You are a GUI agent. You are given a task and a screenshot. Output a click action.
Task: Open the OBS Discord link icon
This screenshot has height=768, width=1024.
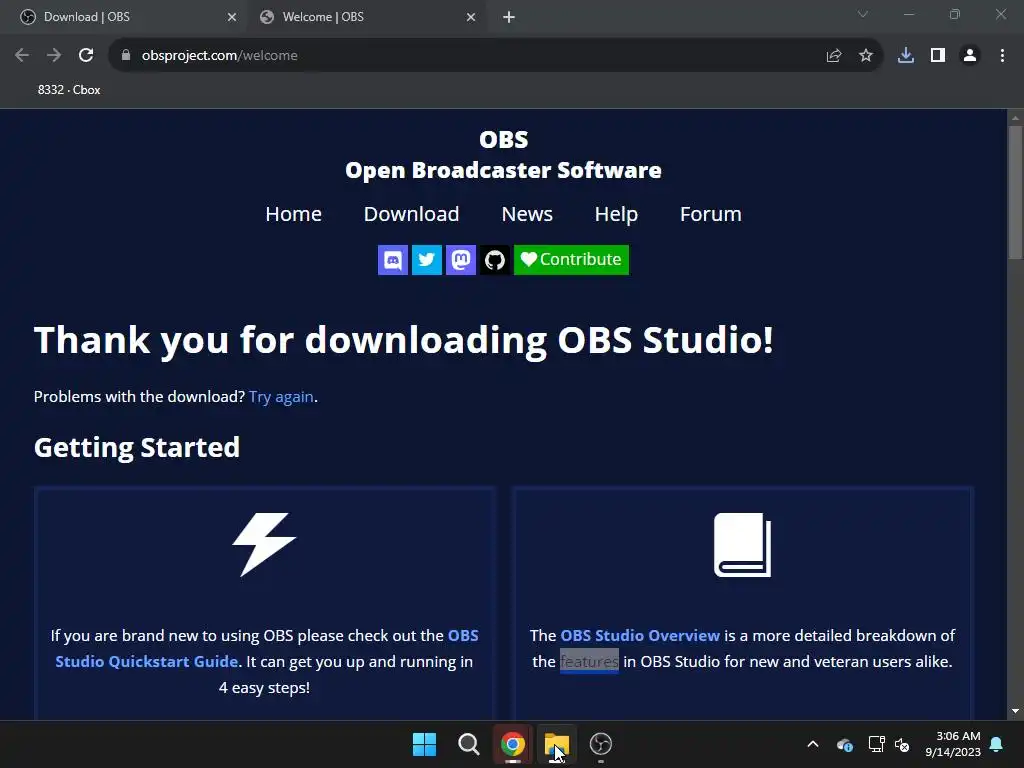(x=392, y=260)
